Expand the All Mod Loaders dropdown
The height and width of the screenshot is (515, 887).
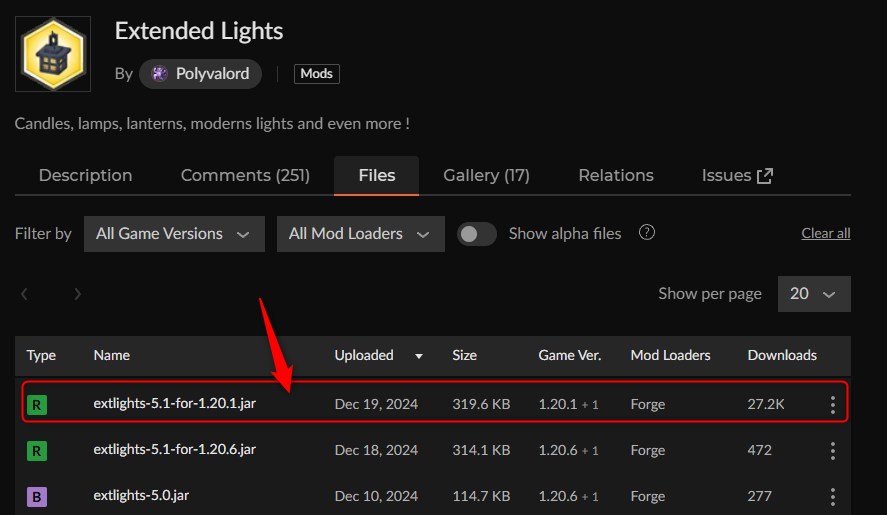click(x=360, y=234)
